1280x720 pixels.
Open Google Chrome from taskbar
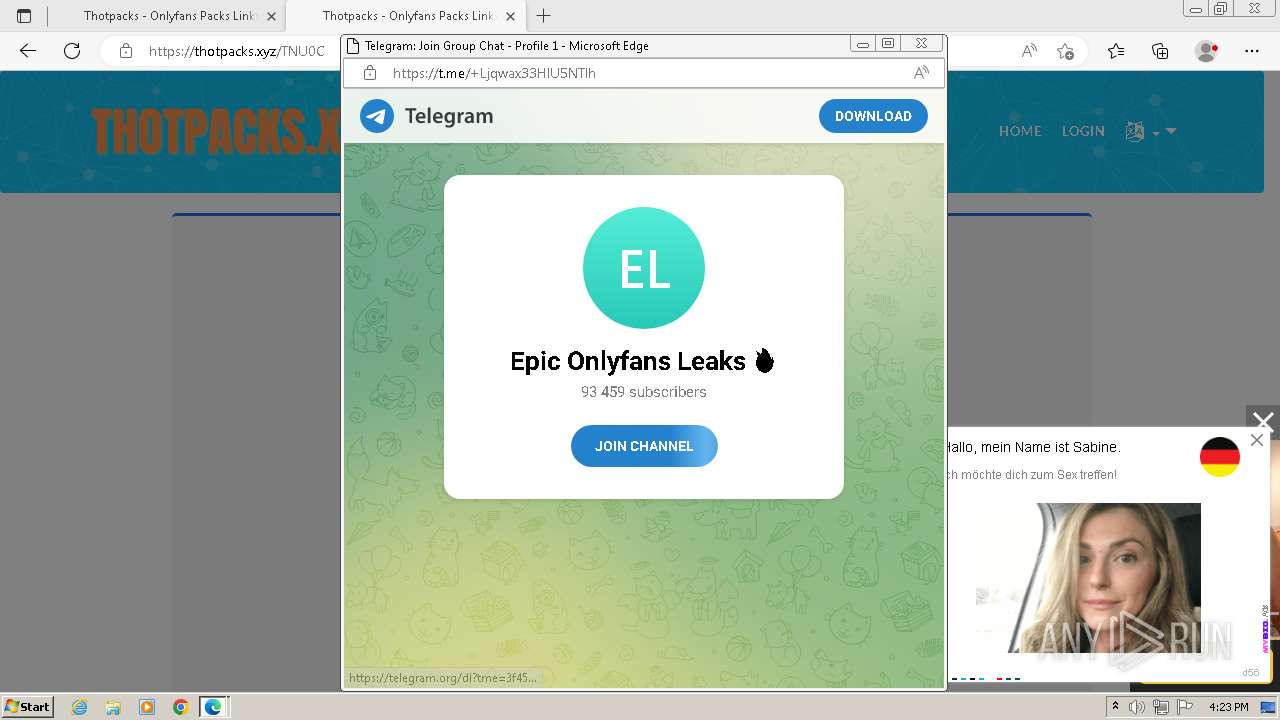tap(181, 707)
